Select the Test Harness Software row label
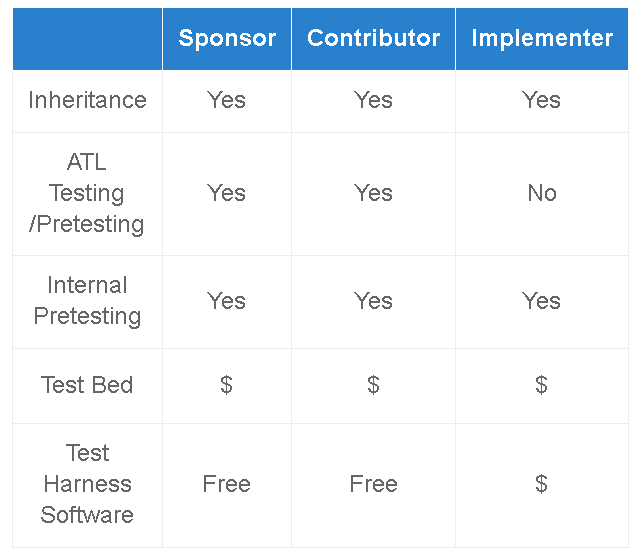The width and height of the screenshot is (641, 558). tap(87, 484)
